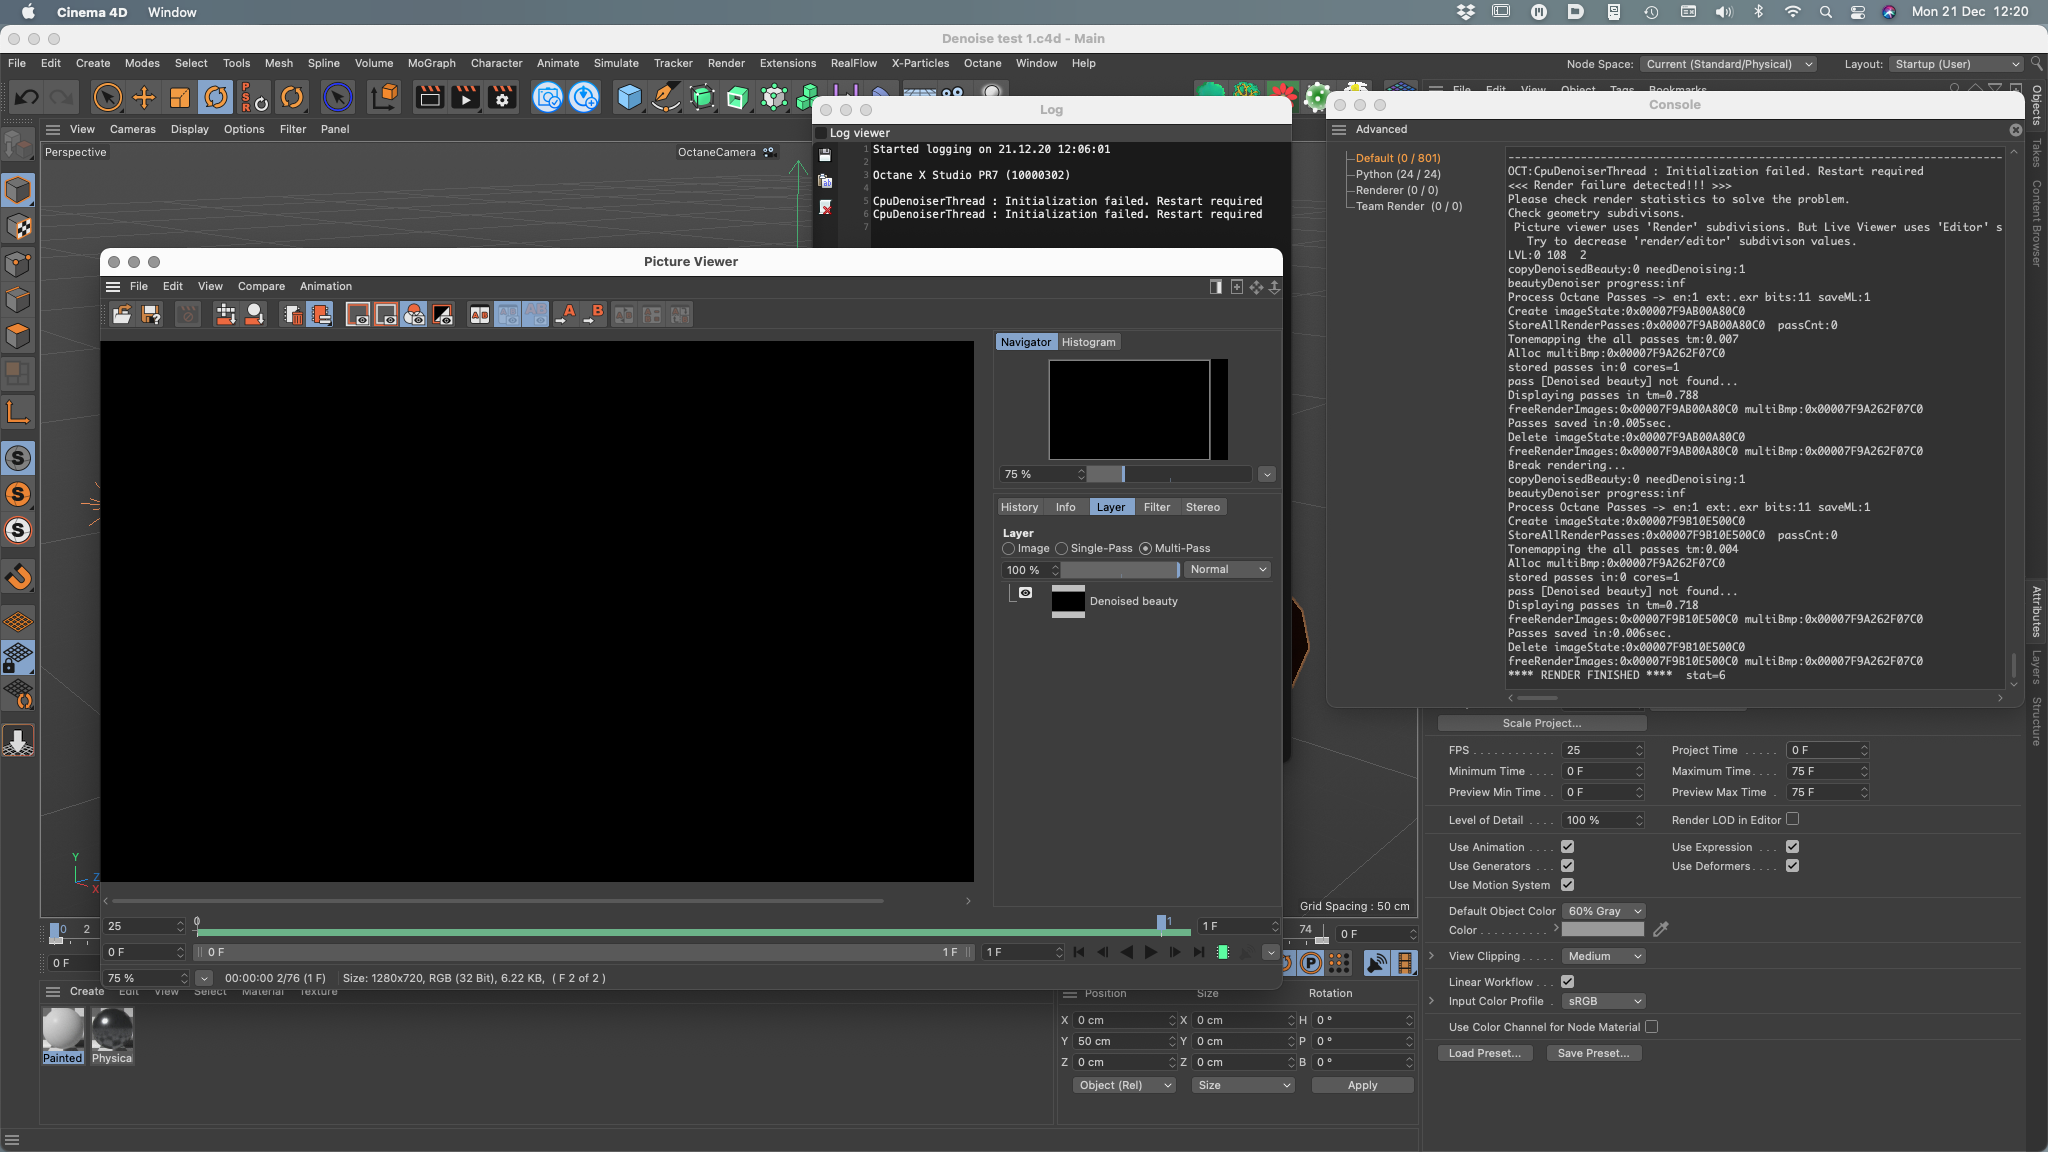The height and width of the screenshot is (1152, 2048).
Task: Select the Scale tool
Action: tap(180, 97)
